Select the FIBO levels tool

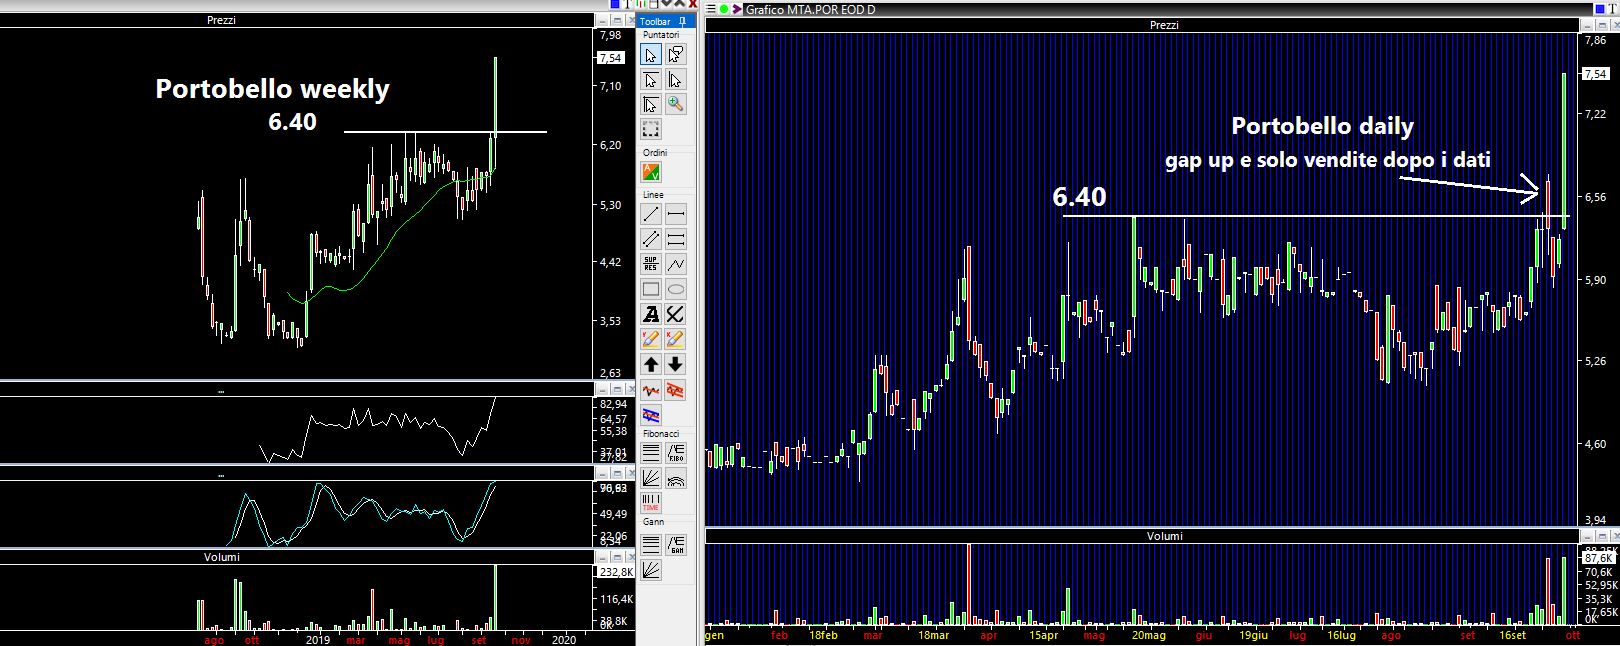click(676, 454)
